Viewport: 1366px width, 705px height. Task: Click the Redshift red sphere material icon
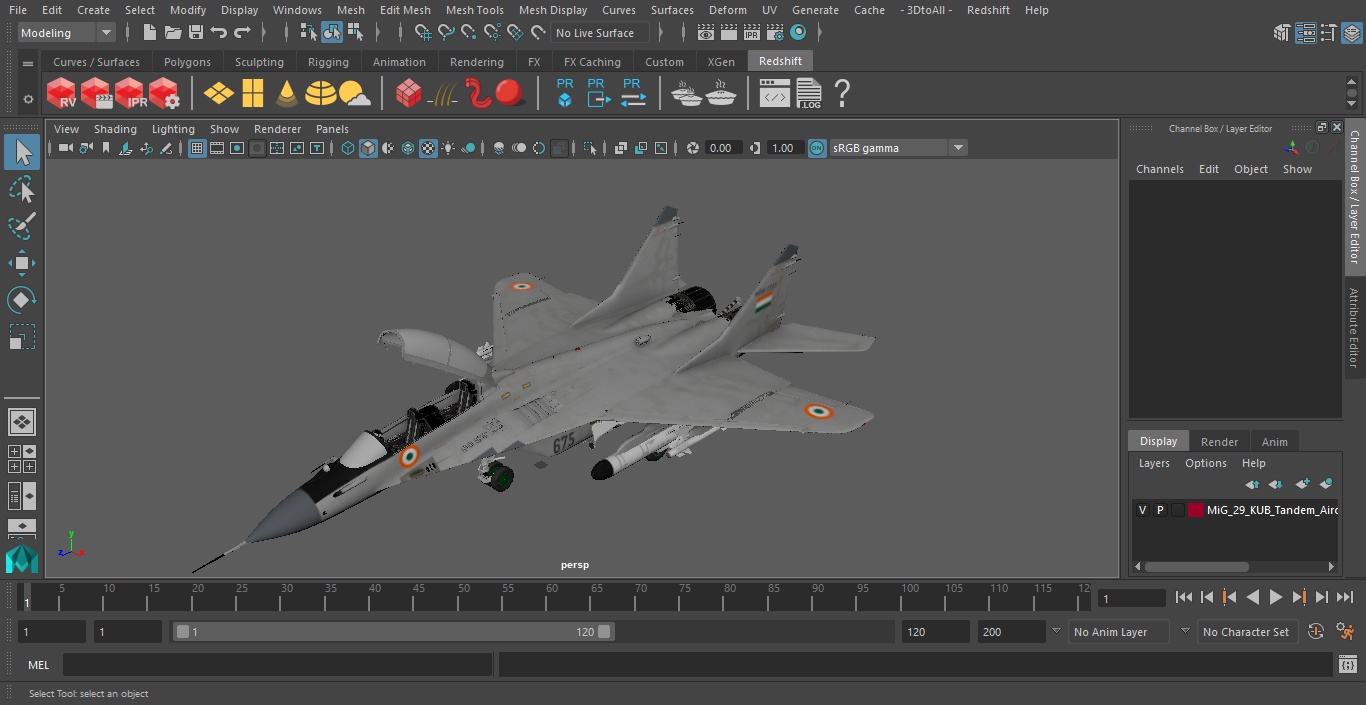click(x=510, y=93)
